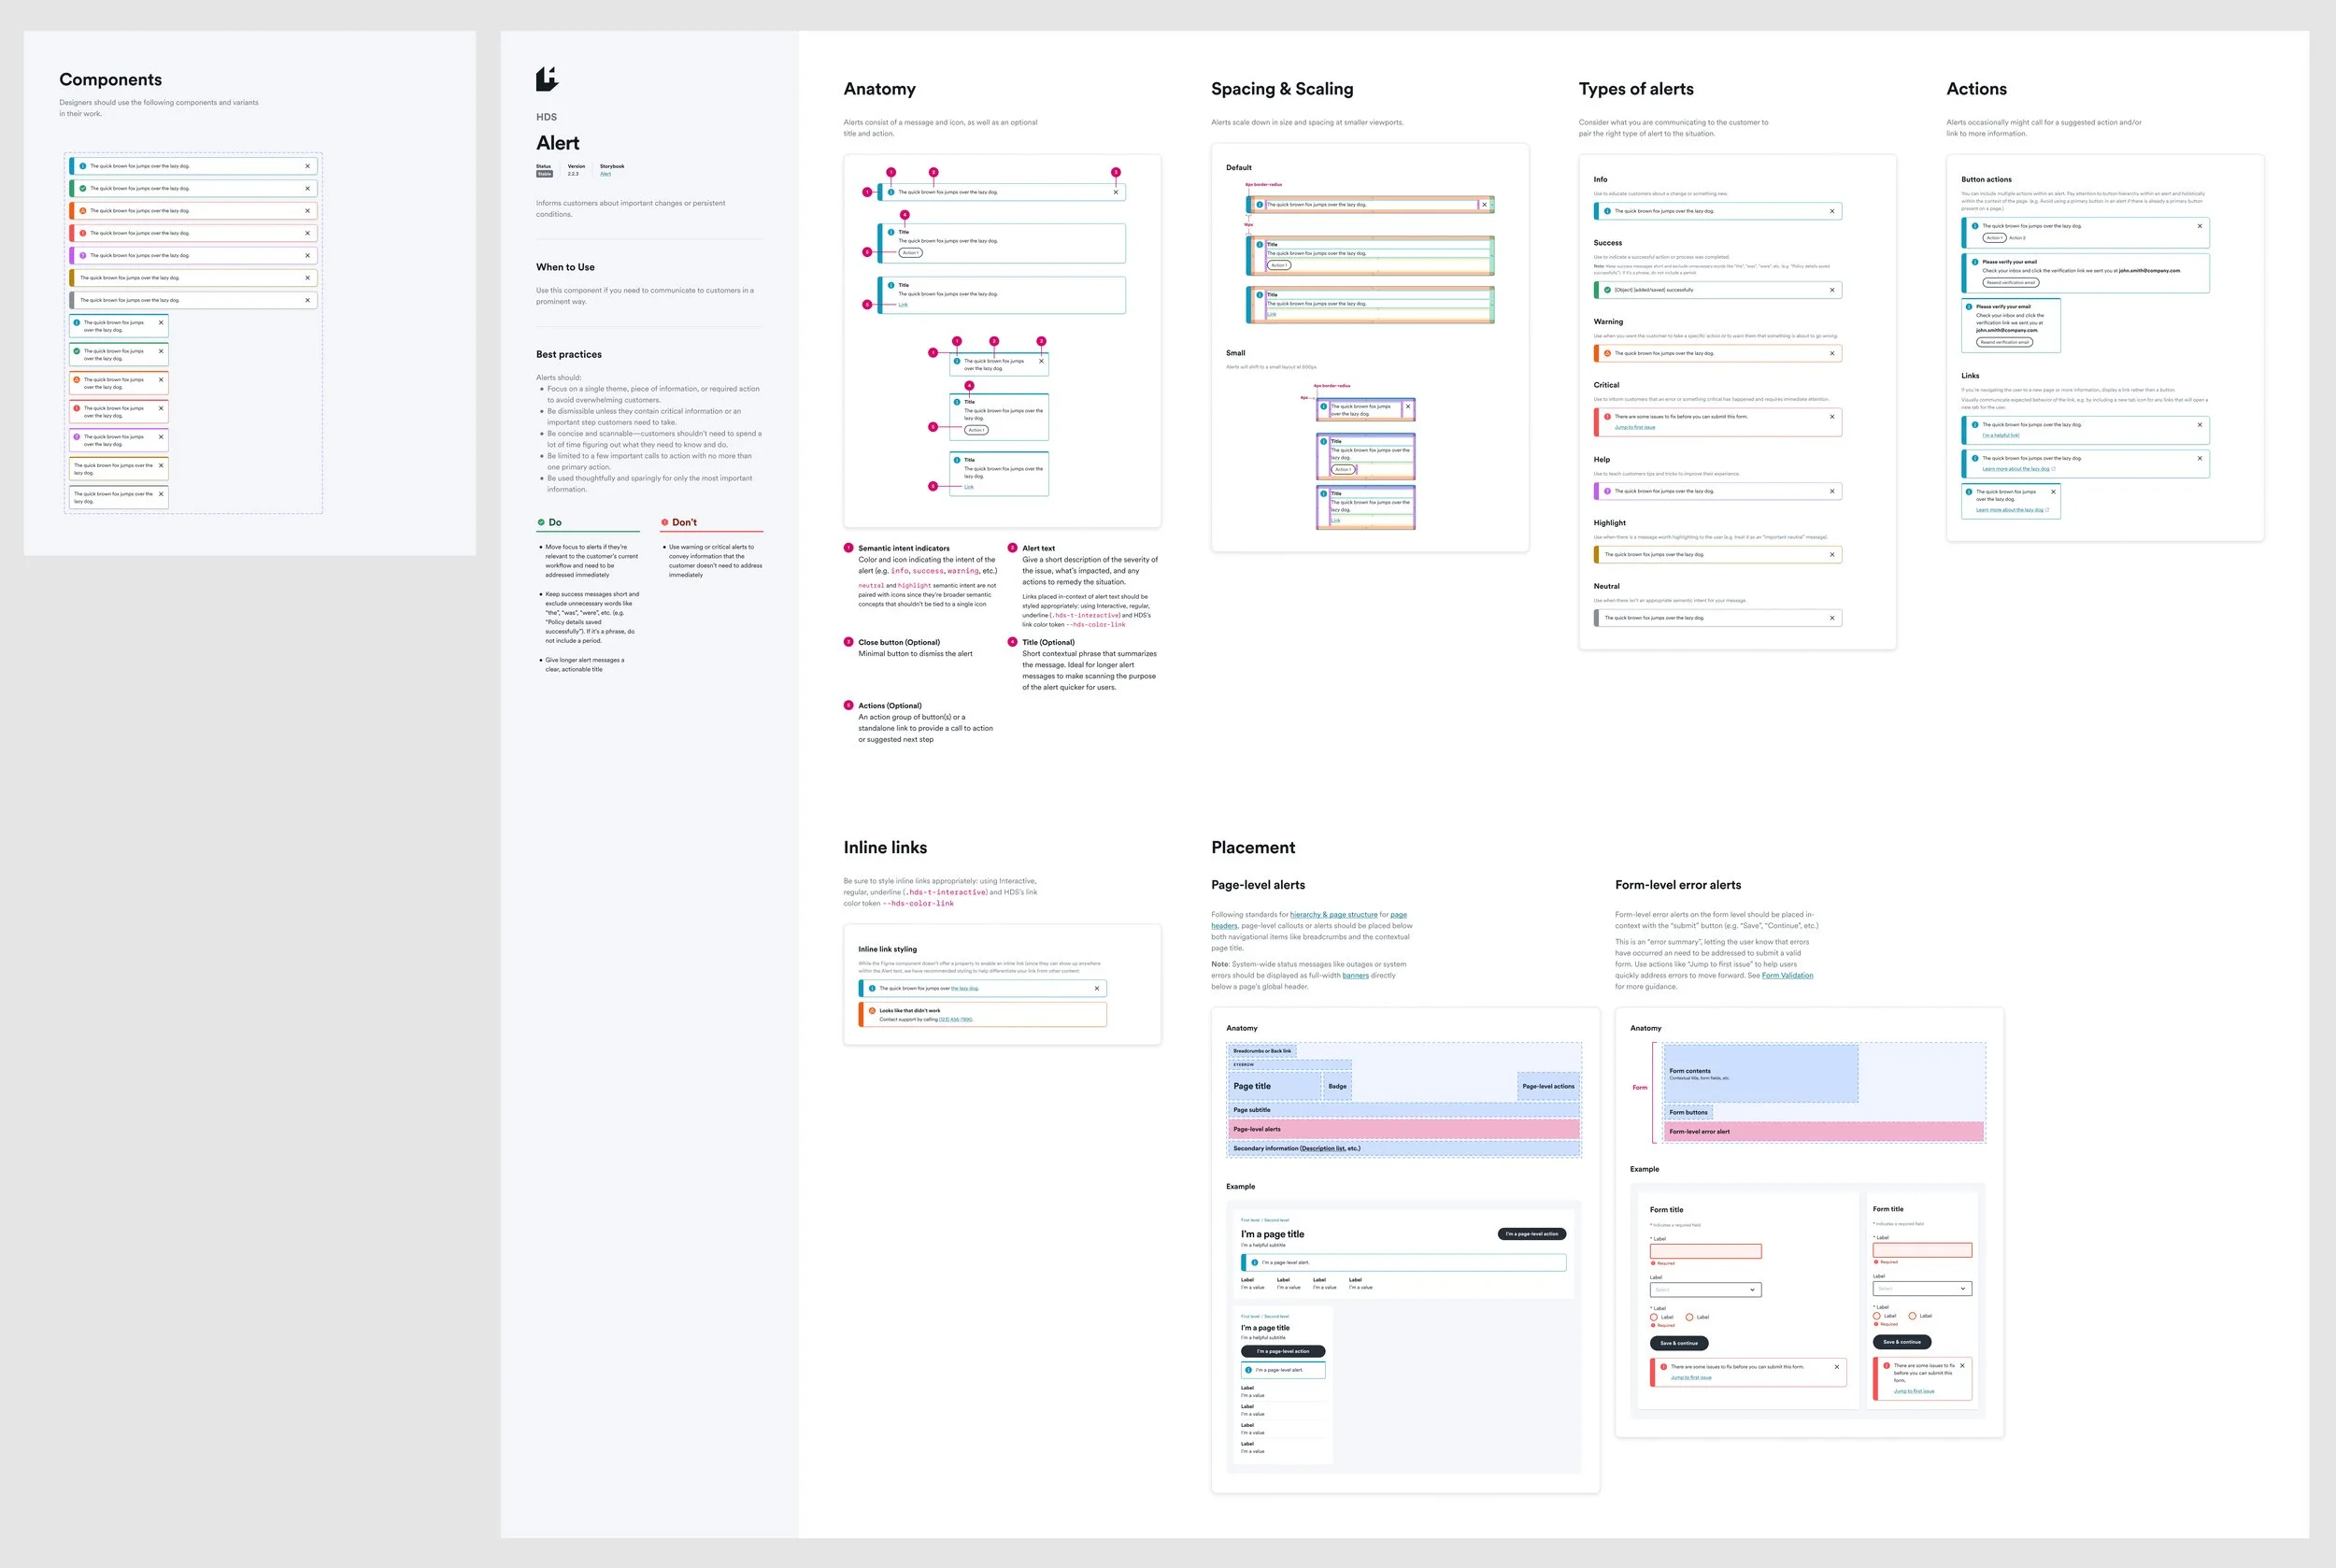Click the info icon on the Info alert

coord(1609,211)
